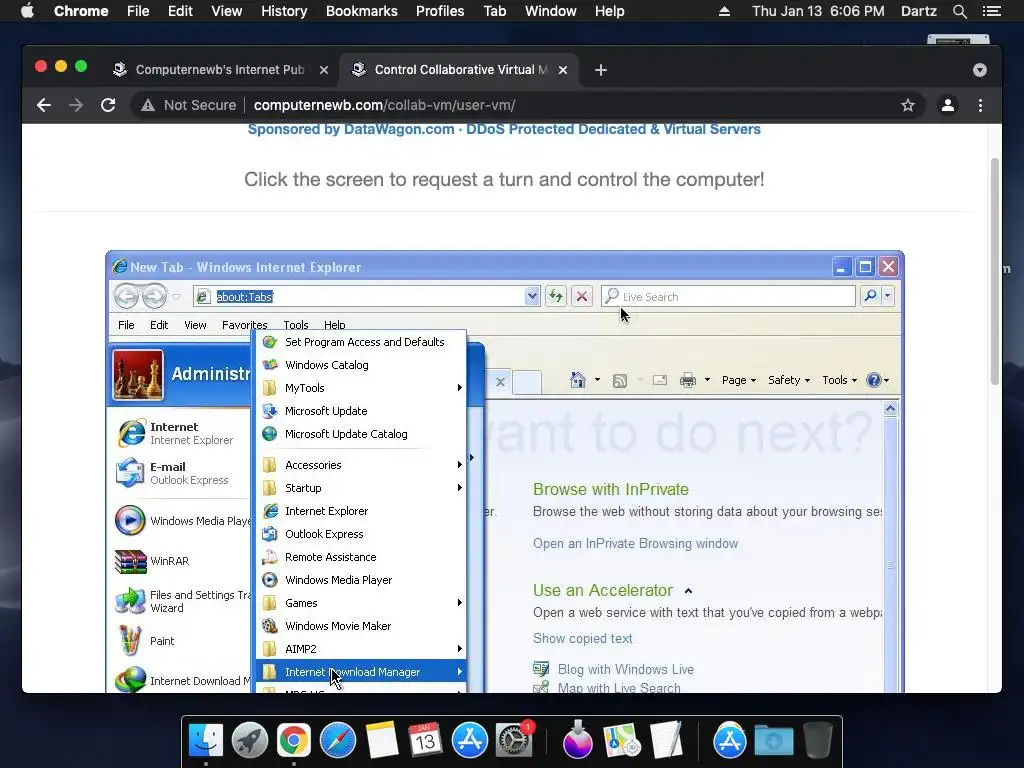Click the Not Secure warning icon
The height and width of the screenshot is (768, 1024).
[148, 105]
